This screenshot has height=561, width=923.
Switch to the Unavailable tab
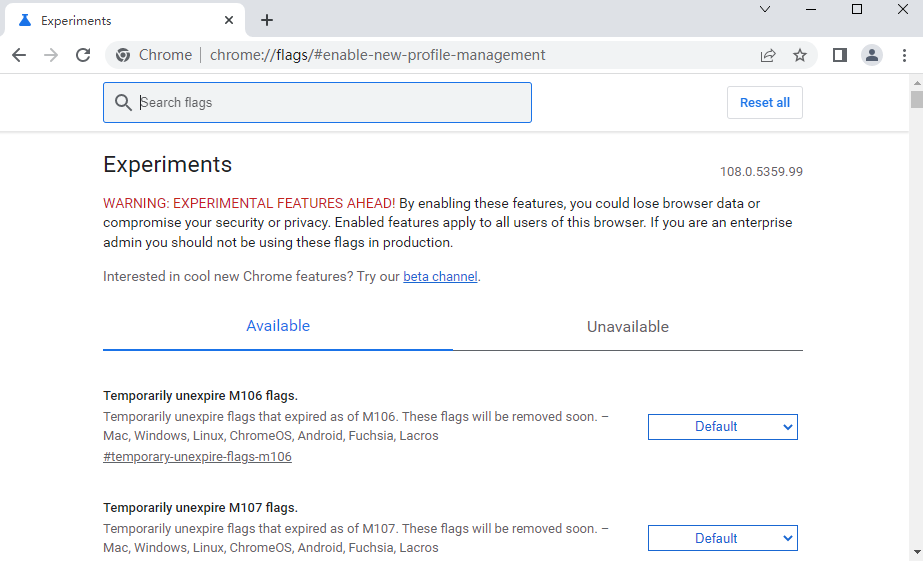pos(627,327)
